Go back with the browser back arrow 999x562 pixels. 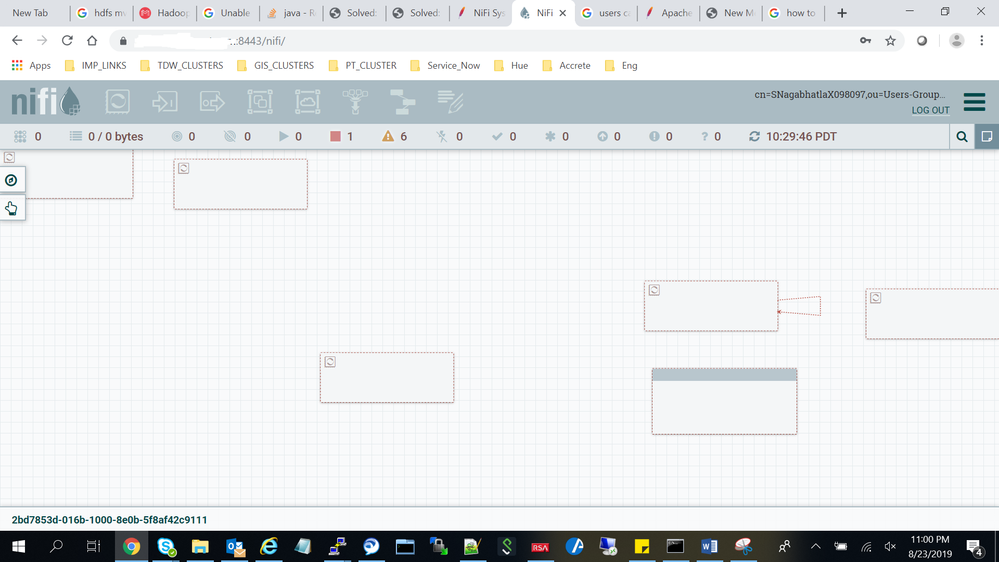pyautogui.click(x=17, y=41)
